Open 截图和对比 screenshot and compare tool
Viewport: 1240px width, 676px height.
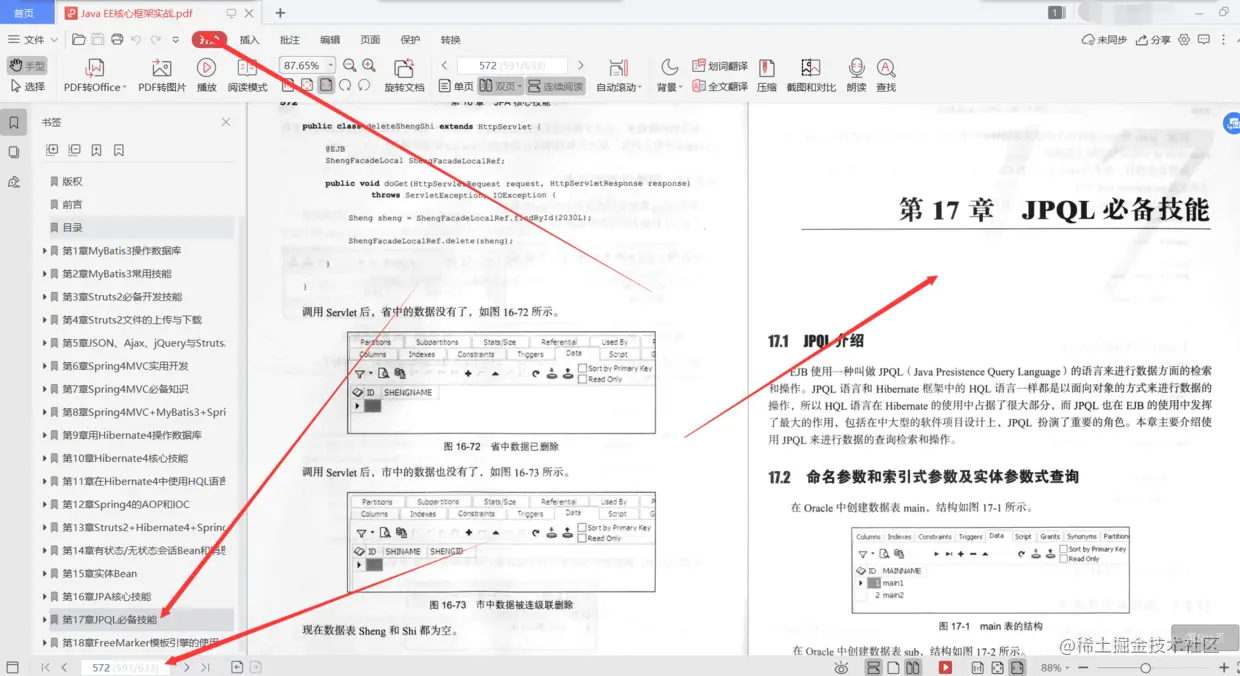811,76
